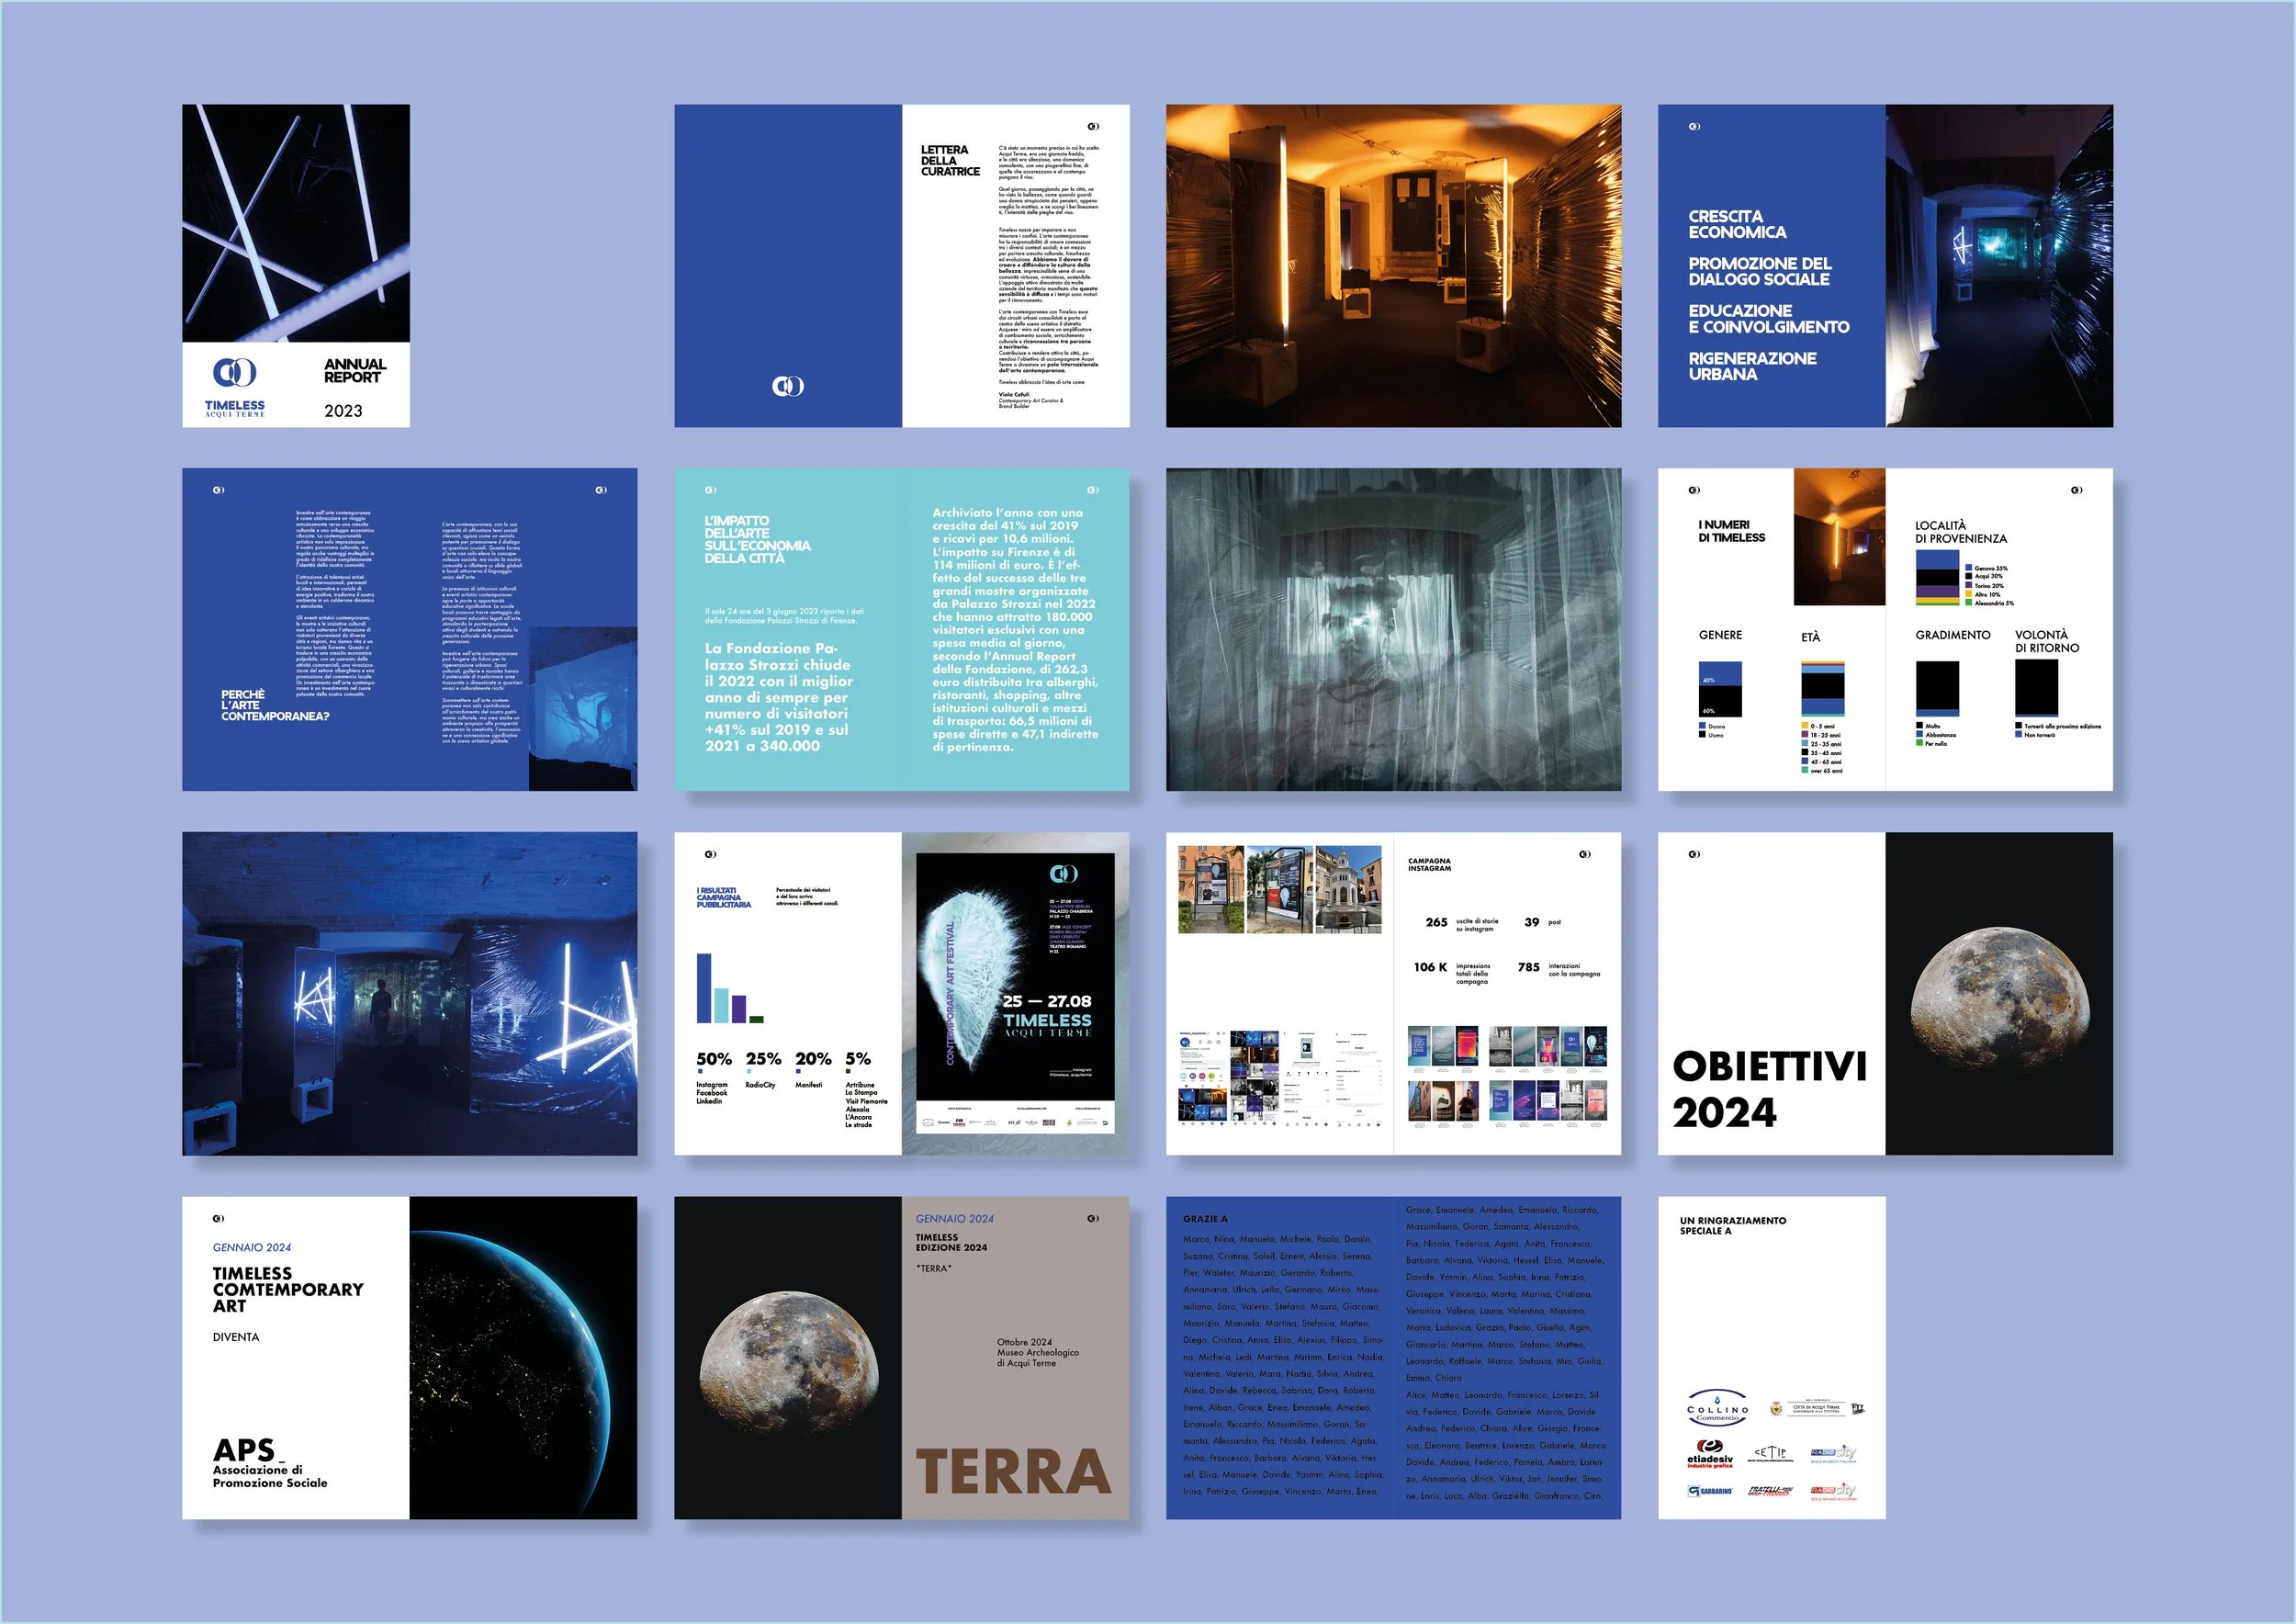Screen dimensions: 2296x1624
Task: Click the 50% Instagram Facebook Linkedin figure
Action: [x=713, y=1059]
